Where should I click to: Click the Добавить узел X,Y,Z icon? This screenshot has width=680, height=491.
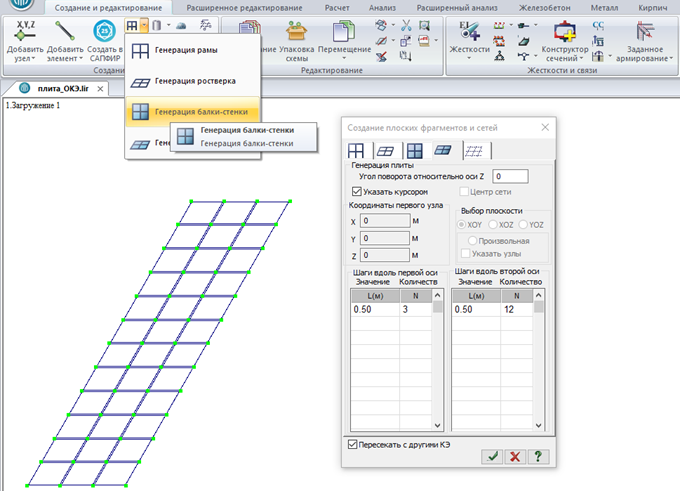point(25,32)
